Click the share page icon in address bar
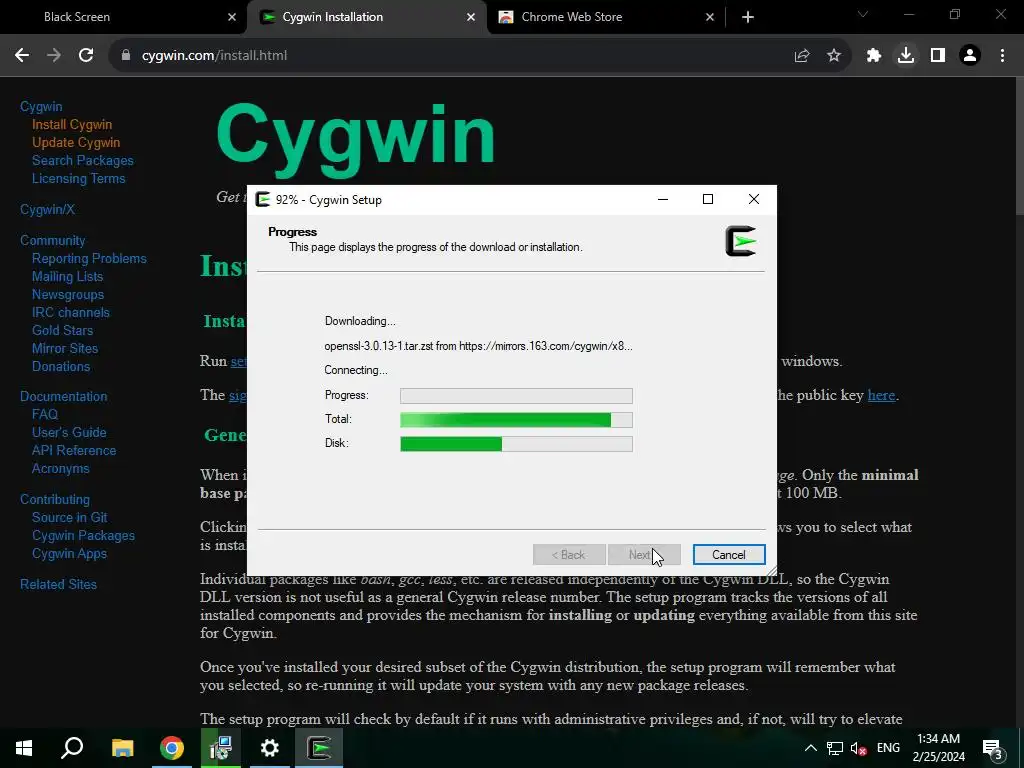 click(802, 56)
